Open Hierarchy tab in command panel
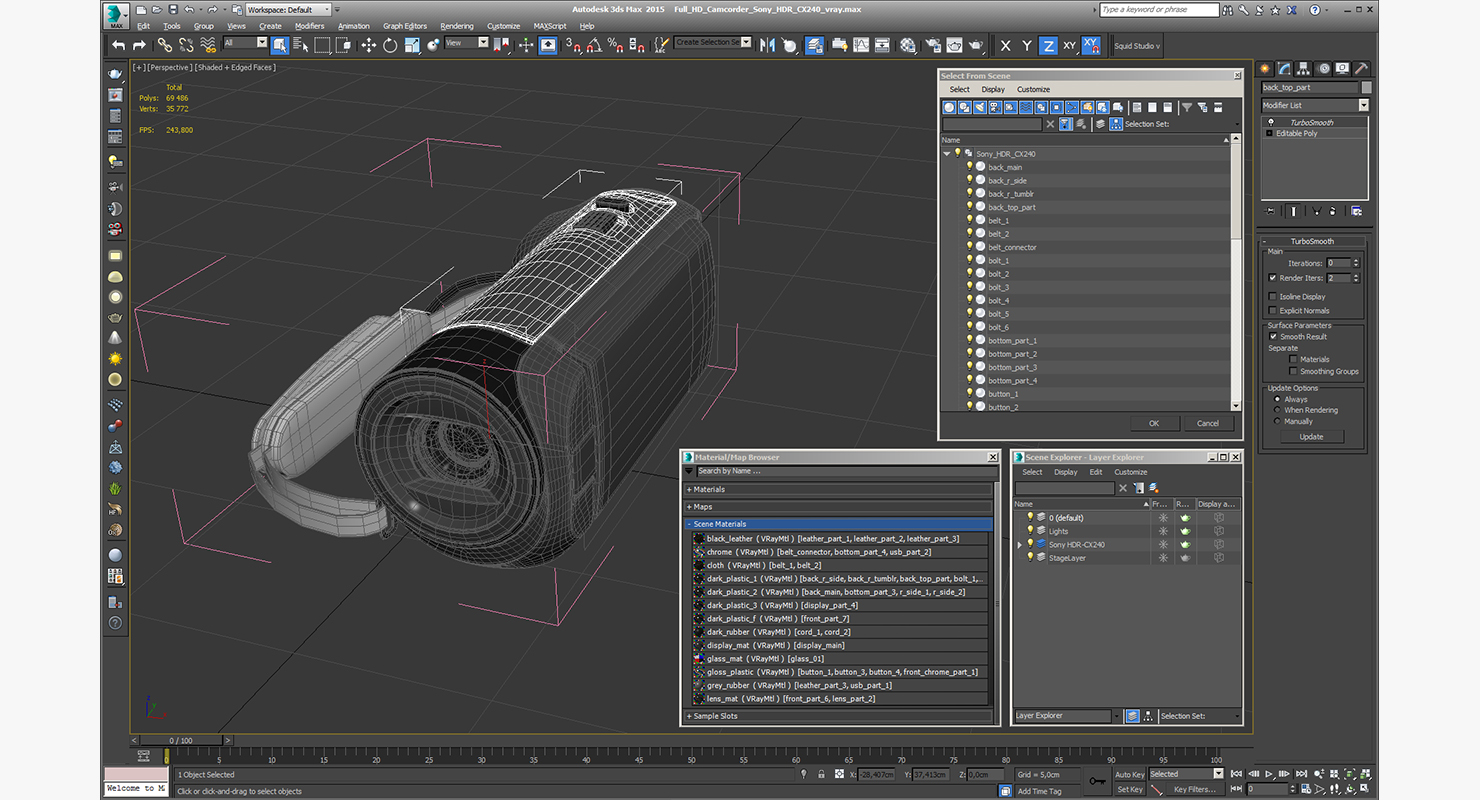 point(1305,68)
